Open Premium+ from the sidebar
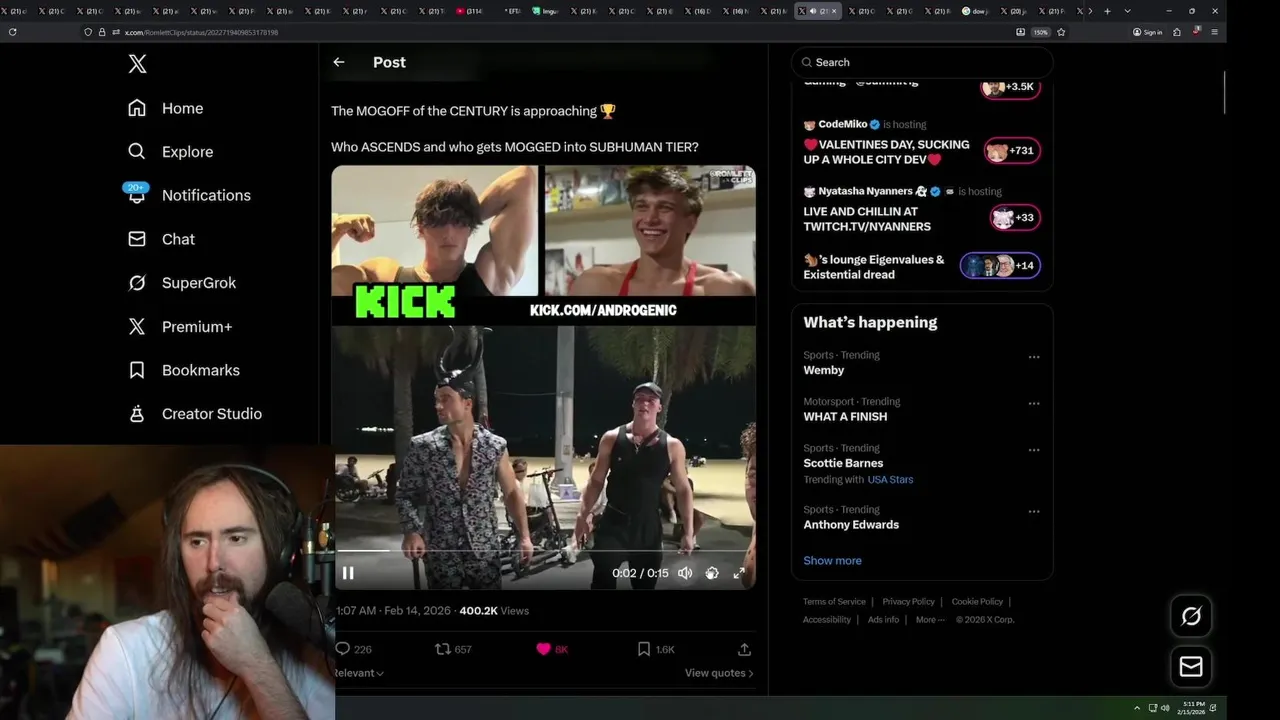1280x720 pixels. (180, 327)
